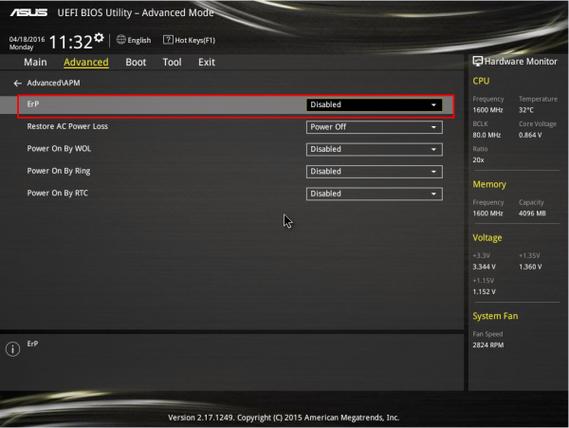This screenshot has height=428, width=569.
Task: Click the Hot Keys(F1) button
Action: (x=189, y=40)
